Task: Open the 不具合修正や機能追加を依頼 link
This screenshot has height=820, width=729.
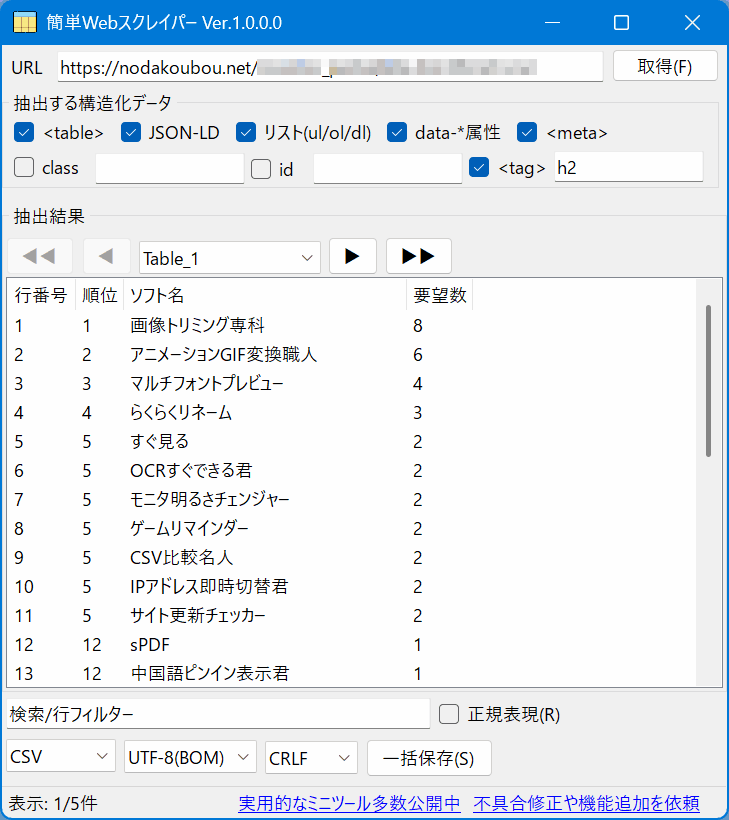Action: (586, 804)
